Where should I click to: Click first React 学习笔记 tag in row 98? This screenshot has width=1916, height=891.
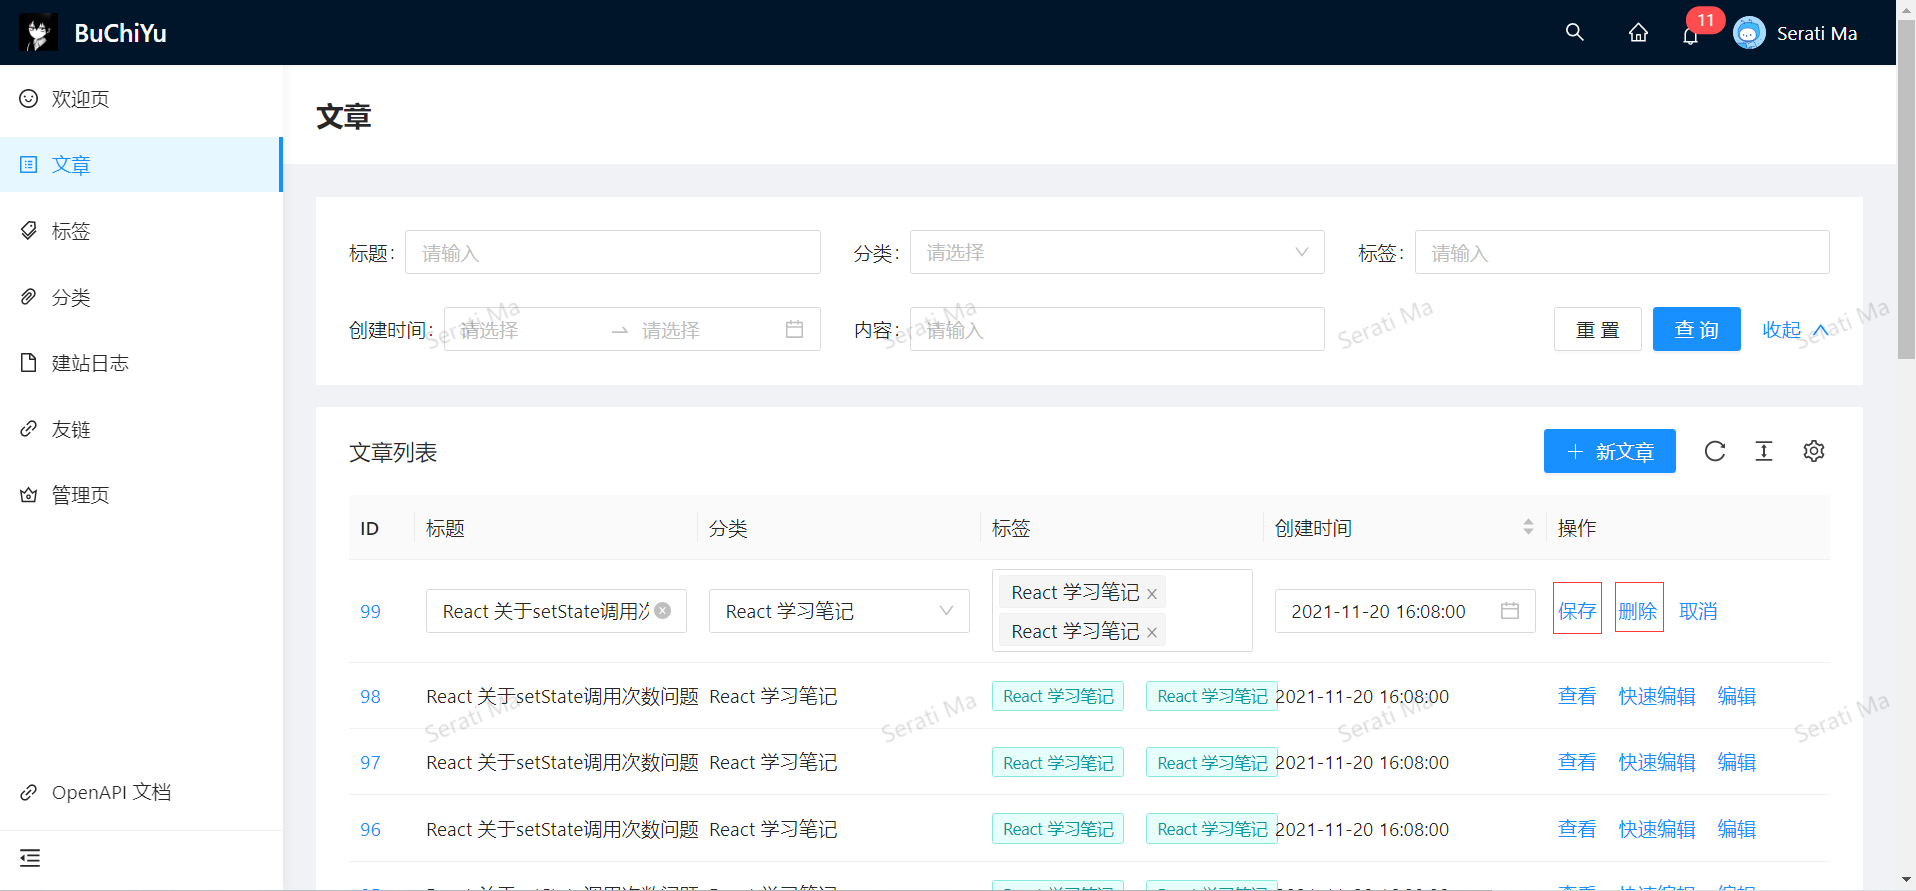tap(1058, 696)
